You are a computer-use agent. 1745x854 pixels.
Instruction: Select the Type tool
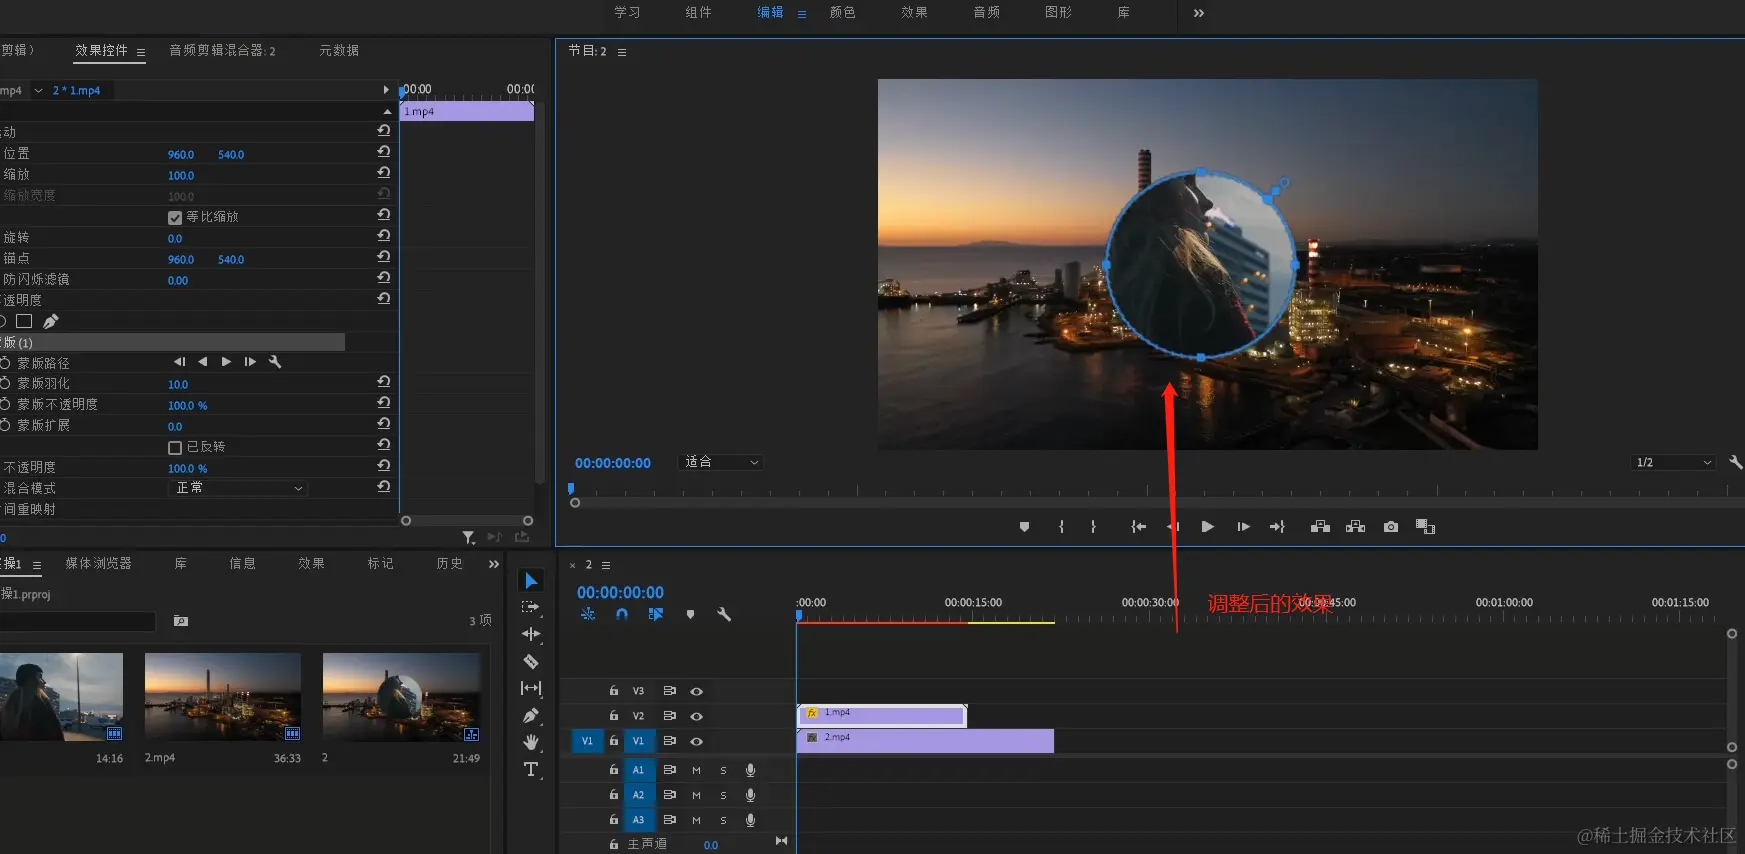pos(531,769)
